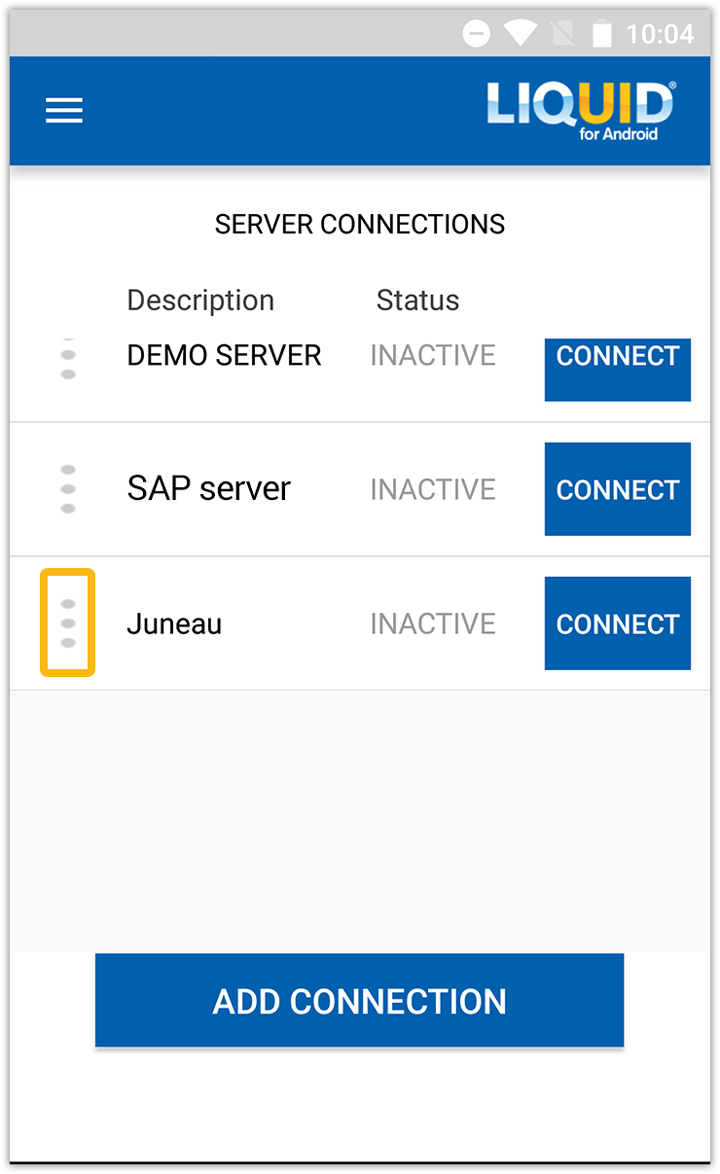Open the hamburger navigation menu

pyautogui.click(x=64, y=110)
